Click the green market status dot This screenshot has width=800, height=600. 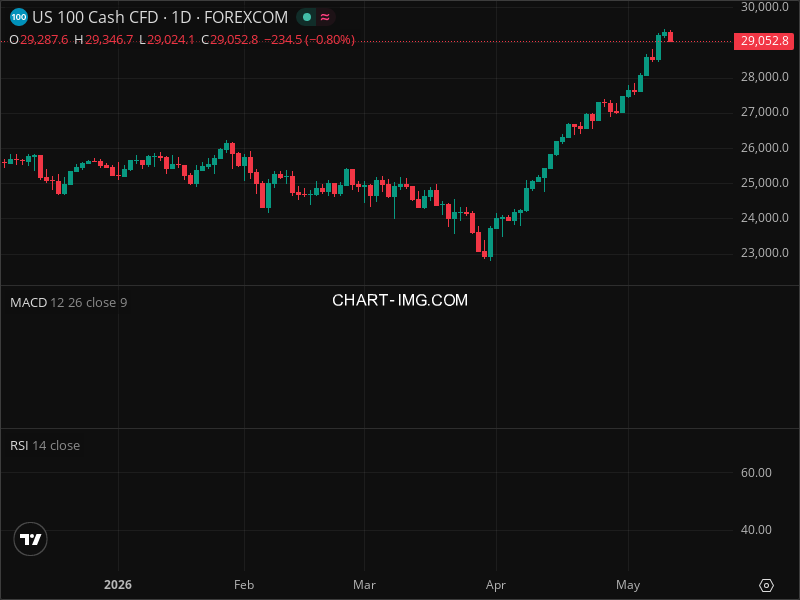[x=307, y=17]
